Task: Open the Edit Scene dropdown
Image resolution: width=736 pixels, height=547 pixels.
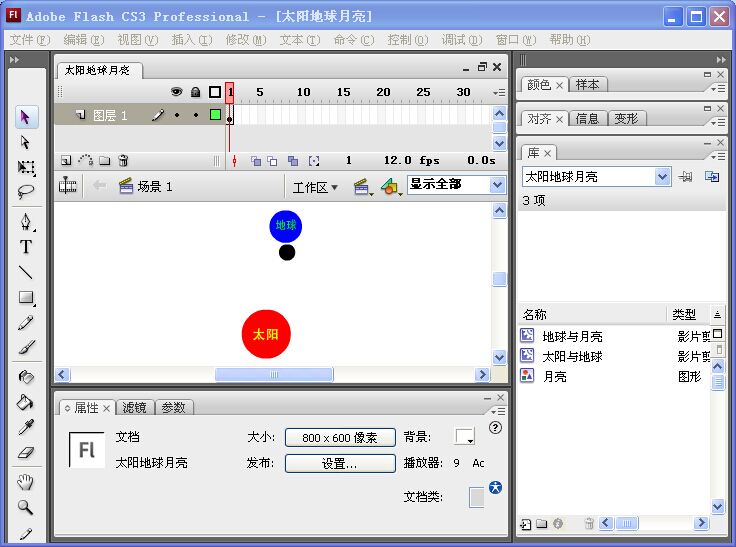Action: pos(363,187)
